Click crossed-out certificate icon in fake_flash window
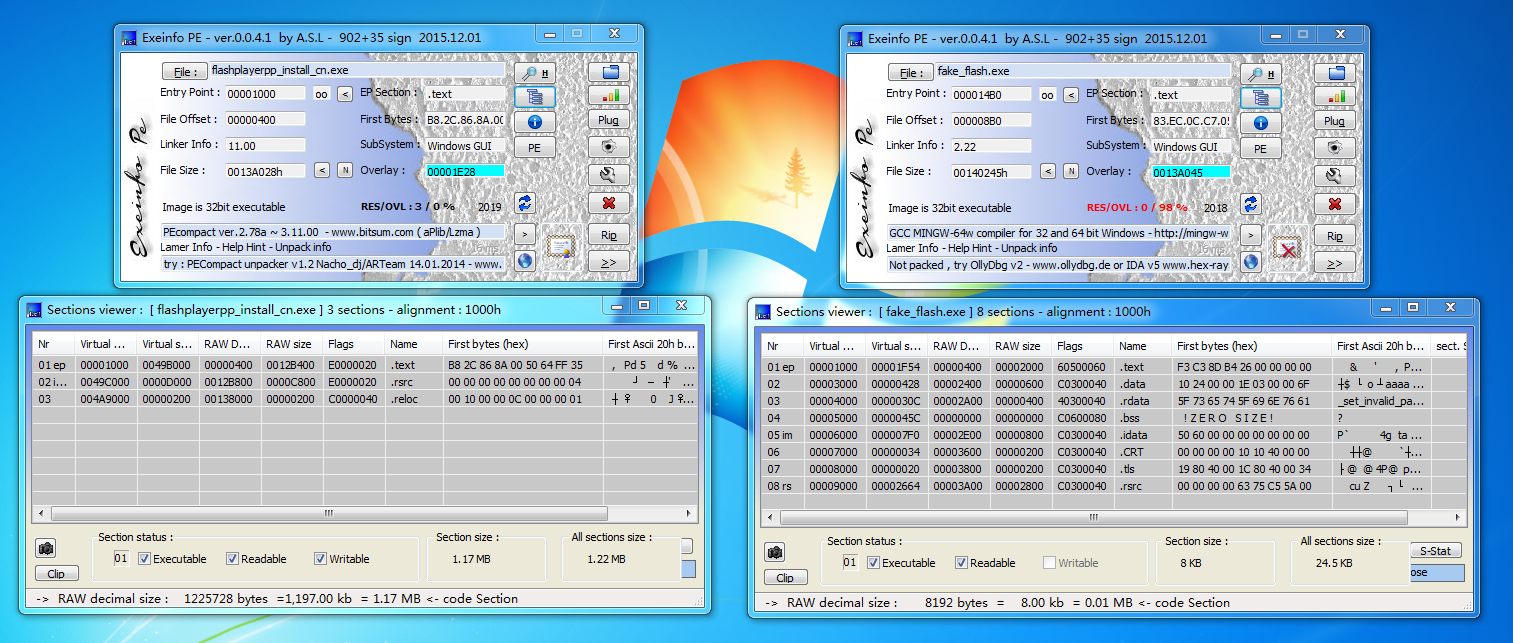The image size is (1513, 643). tap(1288, 247)
